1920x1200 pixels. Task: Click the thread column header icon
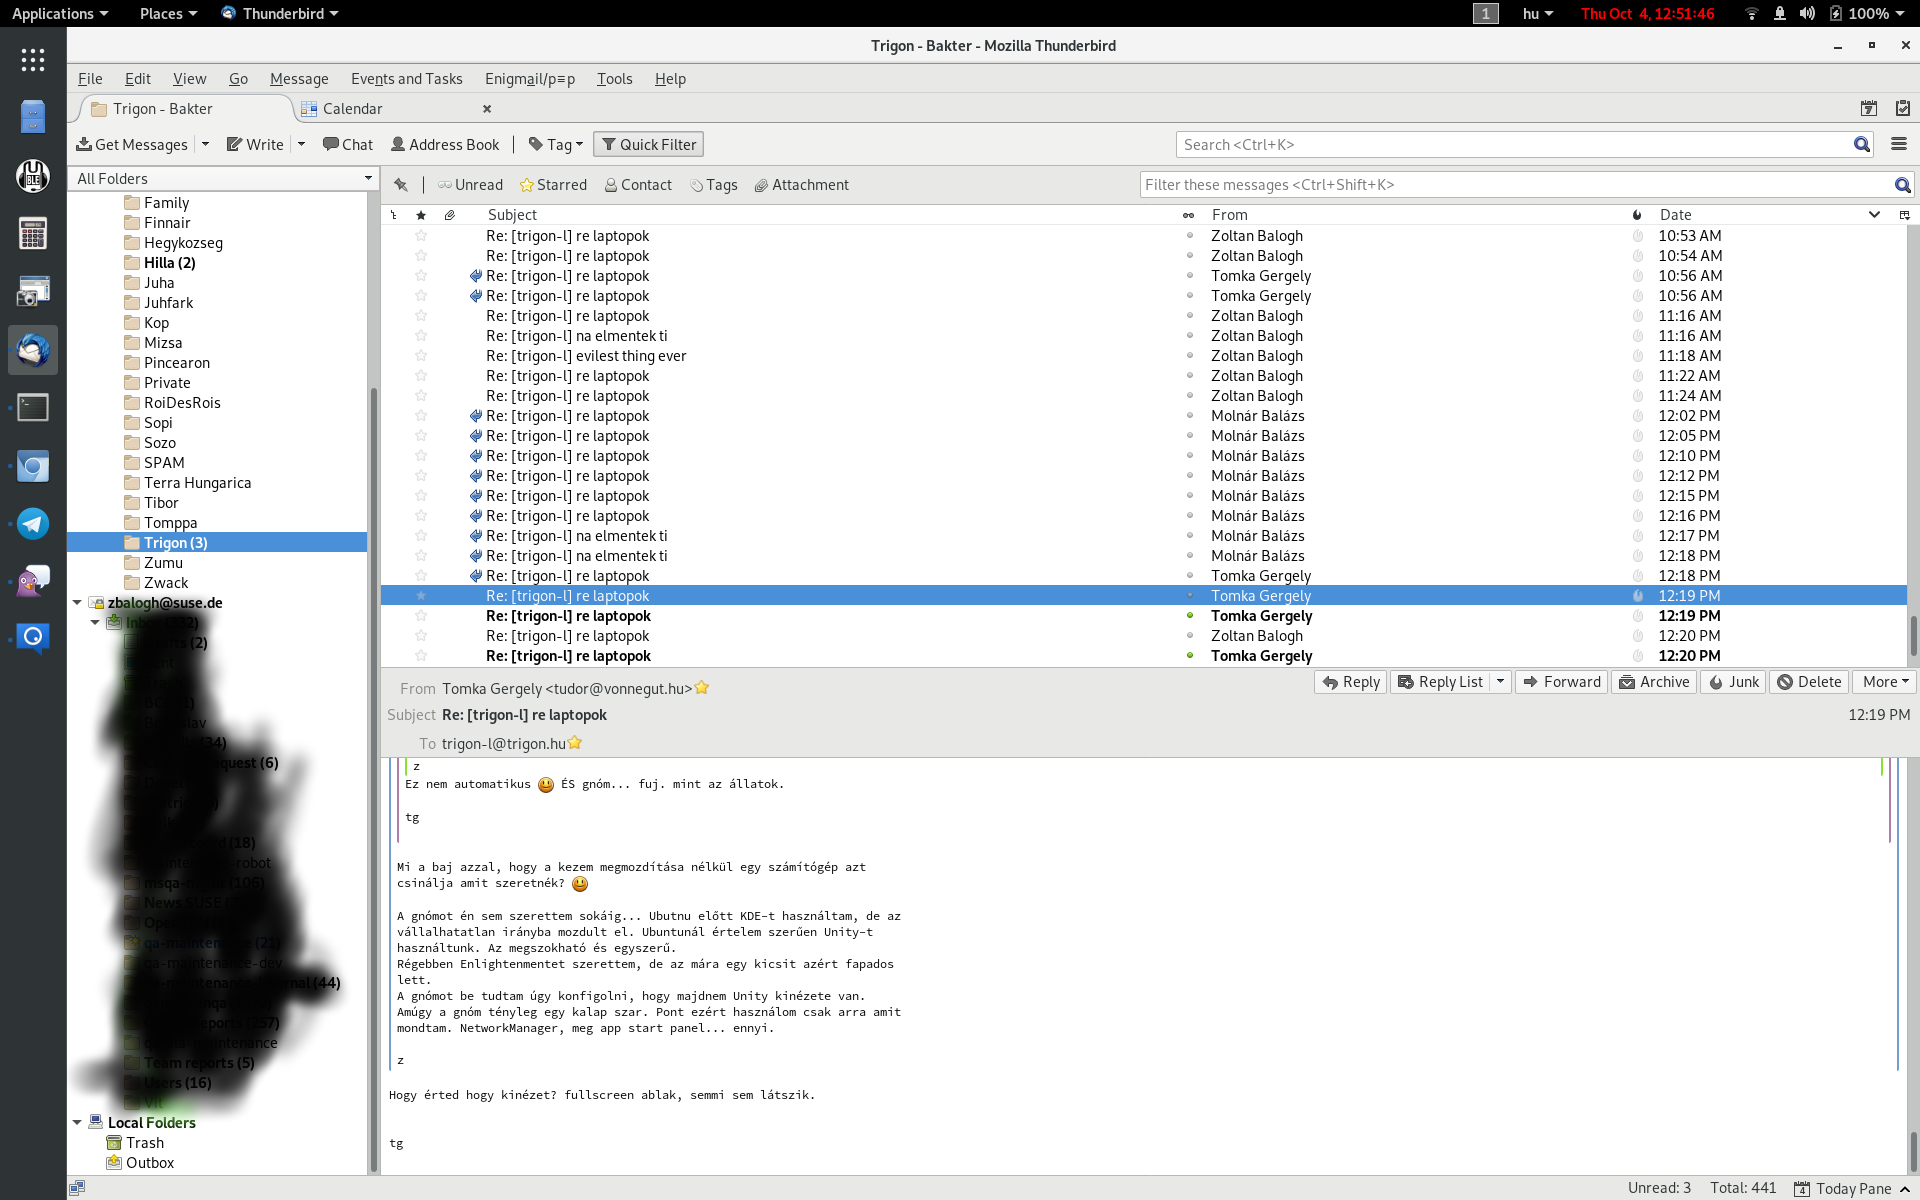coord(394,215)
